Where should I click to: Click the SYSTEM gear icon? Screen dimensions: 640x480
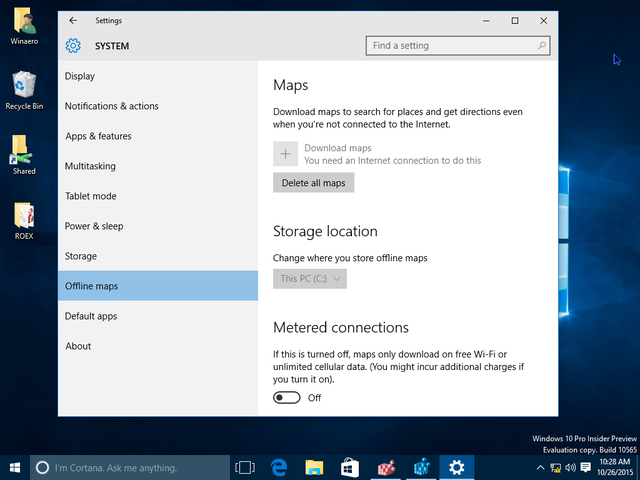73,46
